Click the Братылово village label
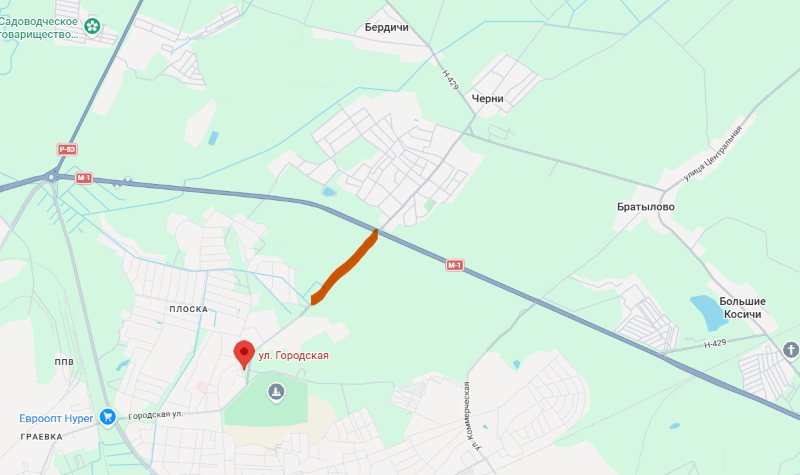This screenshot has height=475, width=800. (x=646, y=207)
